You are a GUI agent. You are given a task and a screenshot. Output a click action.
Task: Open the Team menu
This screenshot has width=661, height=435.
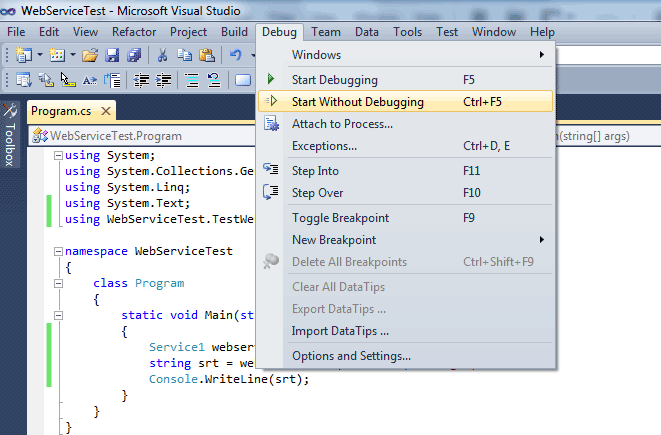tap(326, 32)
